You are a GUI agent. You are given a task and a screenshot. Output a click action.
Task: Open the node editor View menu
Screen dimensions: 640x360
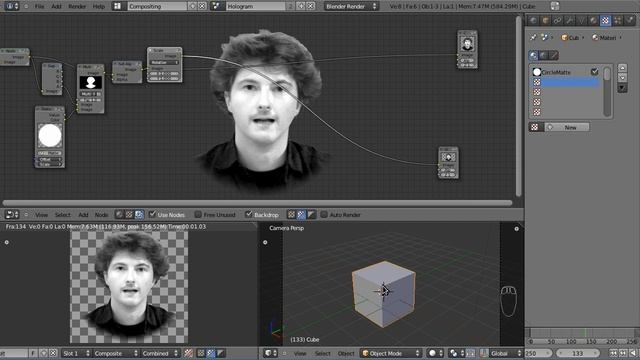coord(41,215)
